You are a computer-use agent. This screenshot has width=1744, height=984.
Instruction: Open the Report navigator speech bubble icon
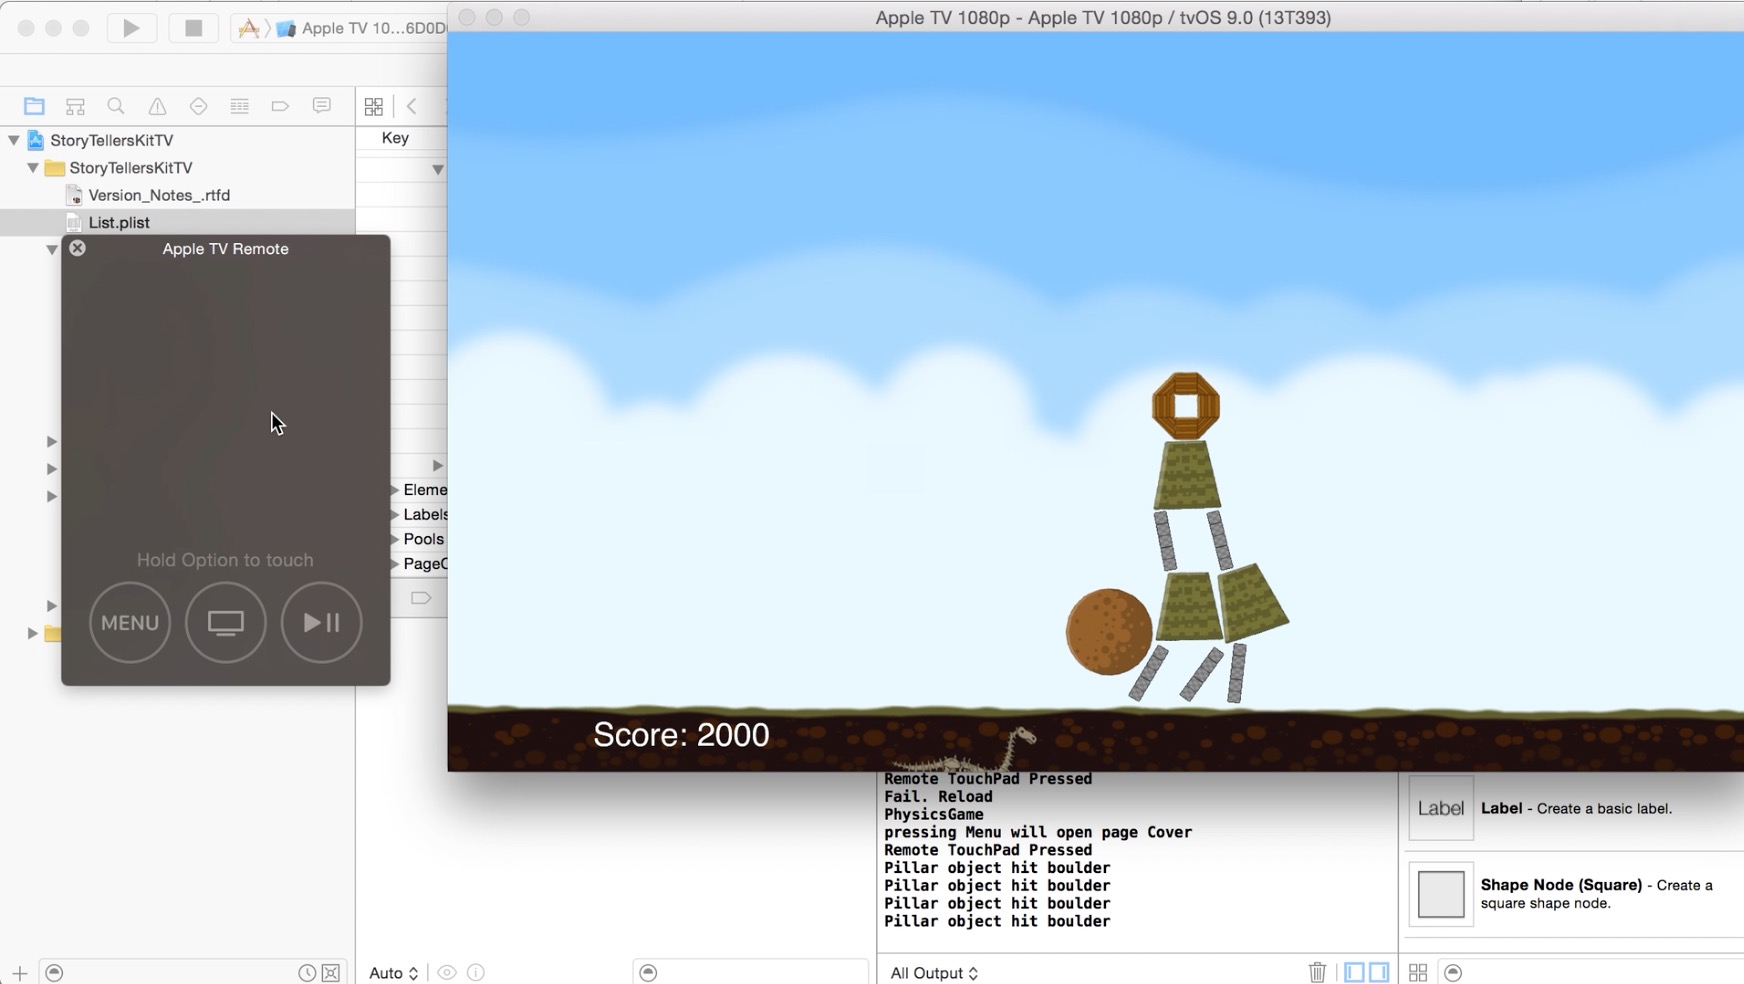[321, 106]
